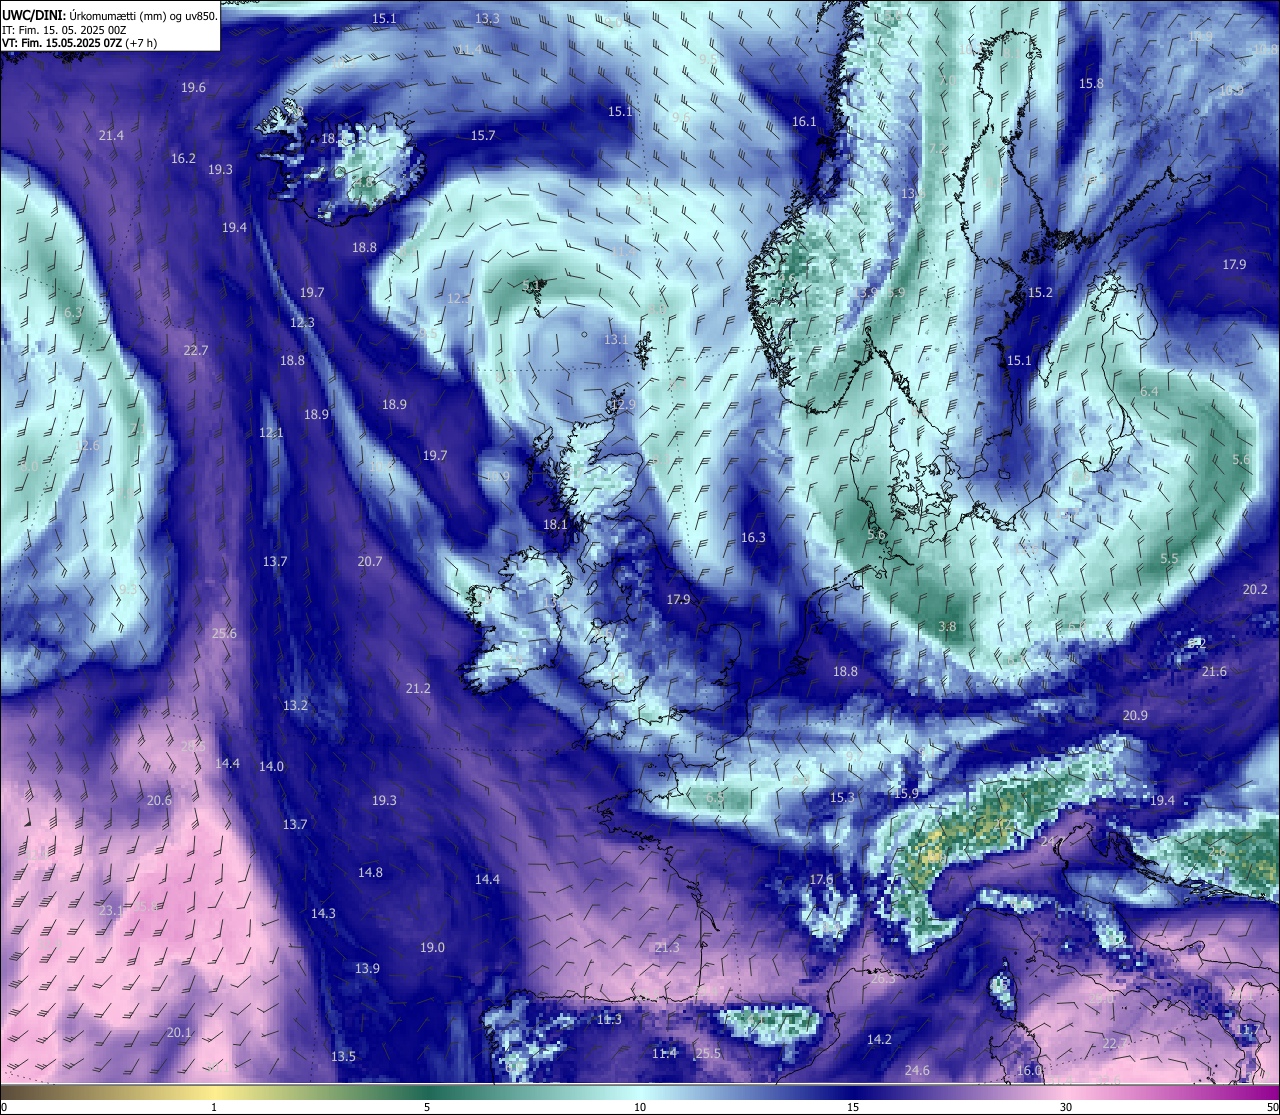
Task: Click the 11.4 value near the bottom
Action: tap(664, 1054)
